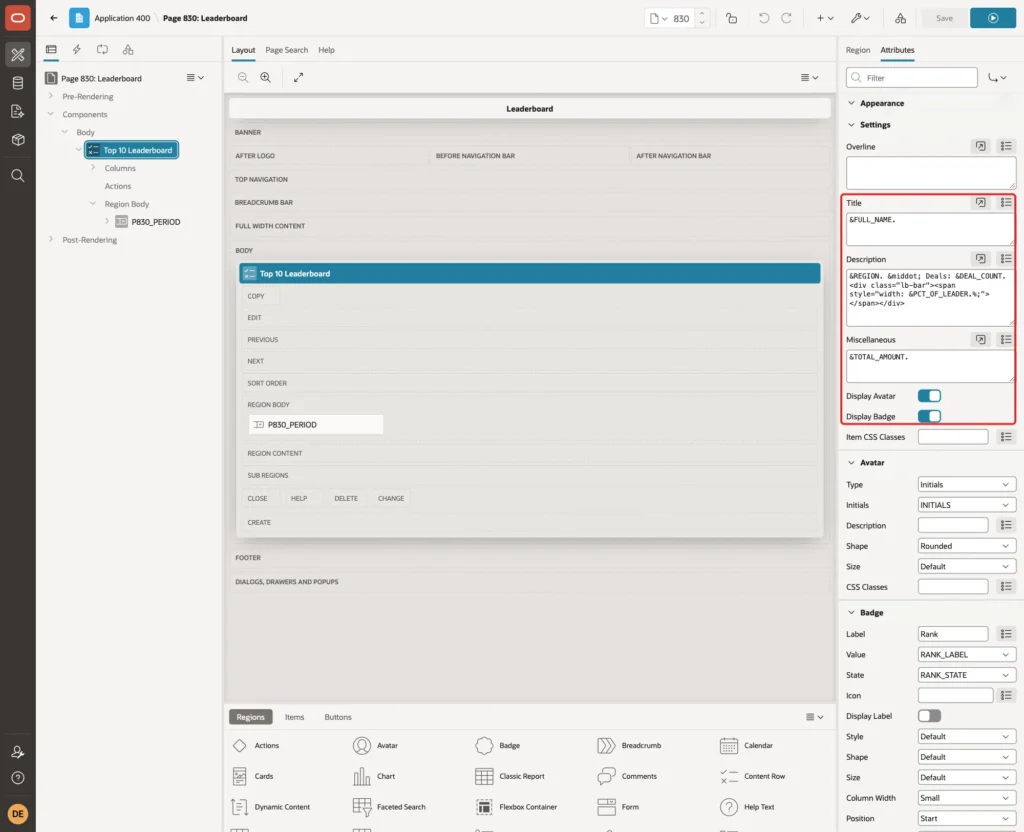Screen dimensions: 1024x832
Task: Click the search magnifier in left sidebar
Action: (x=18, y=176)
